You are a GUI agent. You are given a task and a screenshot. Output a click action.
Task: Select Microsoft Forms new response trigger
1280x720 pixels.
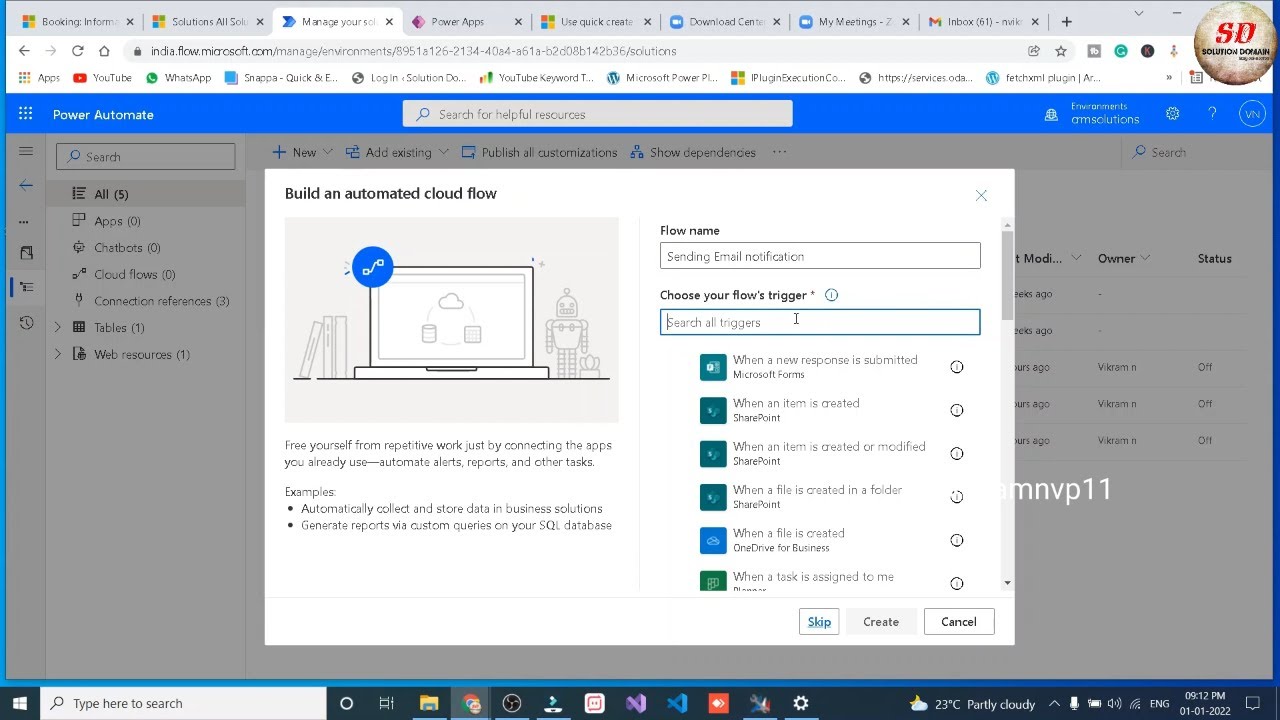point(821,367)
